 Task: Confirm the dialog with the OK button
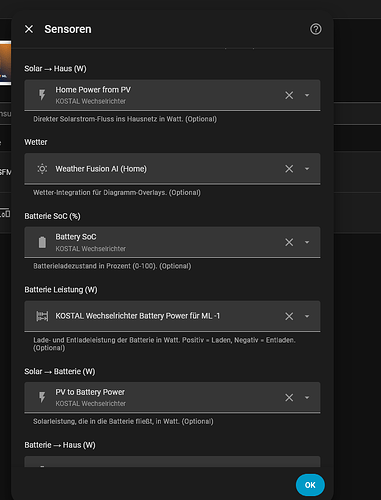tap(310, 485)
